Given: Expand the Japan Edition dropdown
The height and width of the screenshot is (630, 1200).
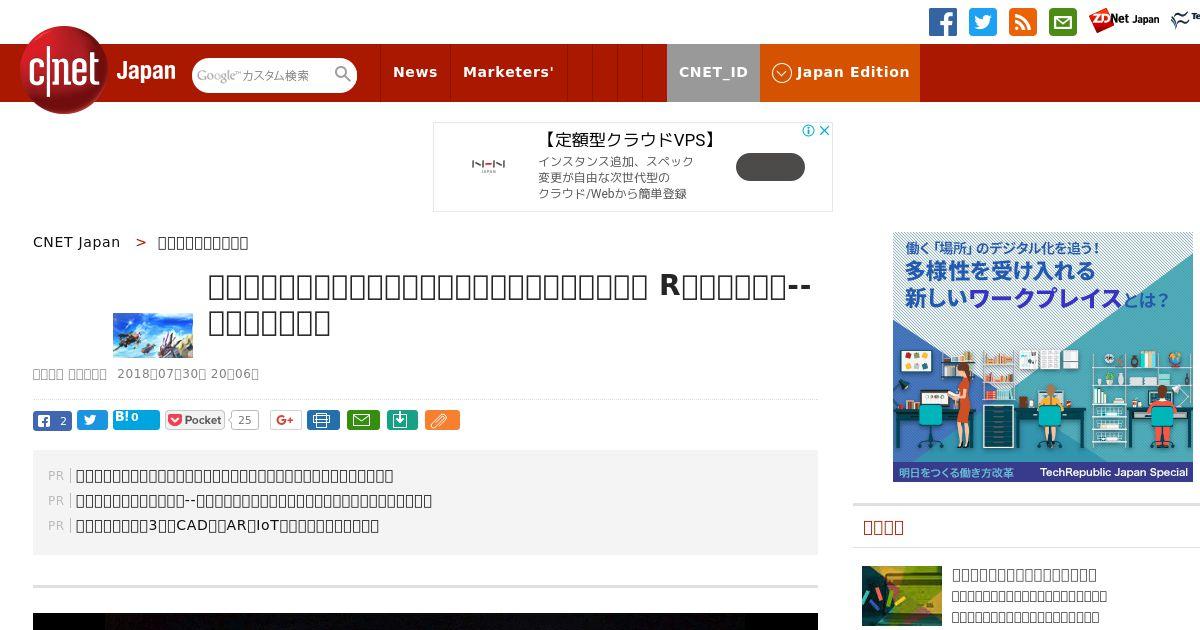Looking at the screenshot, I should pyautogui.click(x=840, y=72).
